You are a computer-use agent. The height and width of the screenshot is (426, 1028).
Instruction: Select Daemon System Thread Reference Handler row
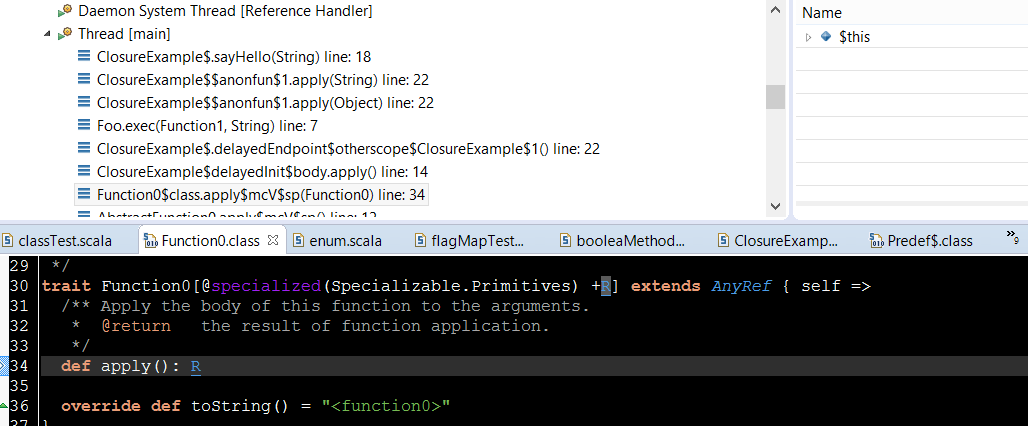tap(225, 11)
